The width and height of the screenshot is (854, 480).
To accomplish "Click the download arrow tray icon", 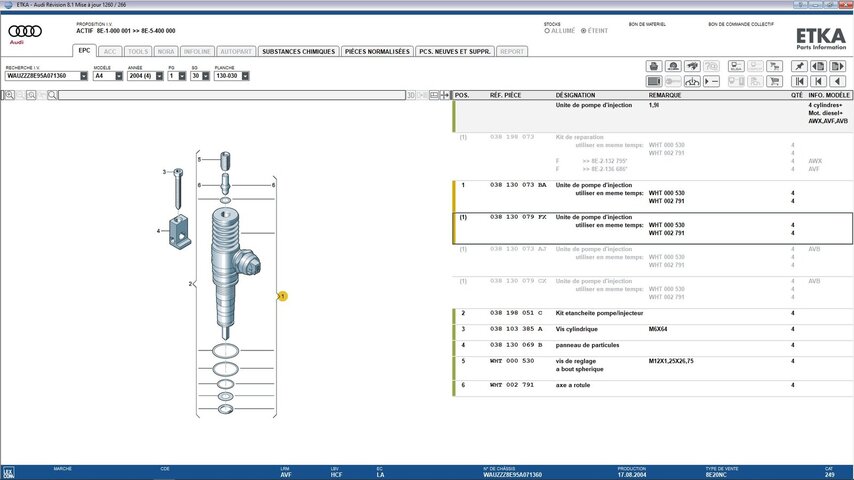I will click(x=692, y=81).
